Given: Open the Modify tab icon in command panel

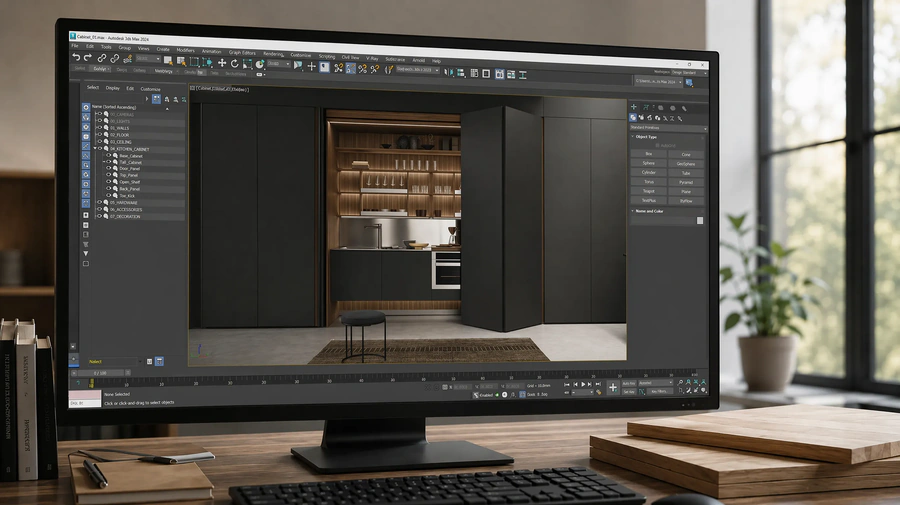Looking at the screenshot, I should (x=646, y=107).
